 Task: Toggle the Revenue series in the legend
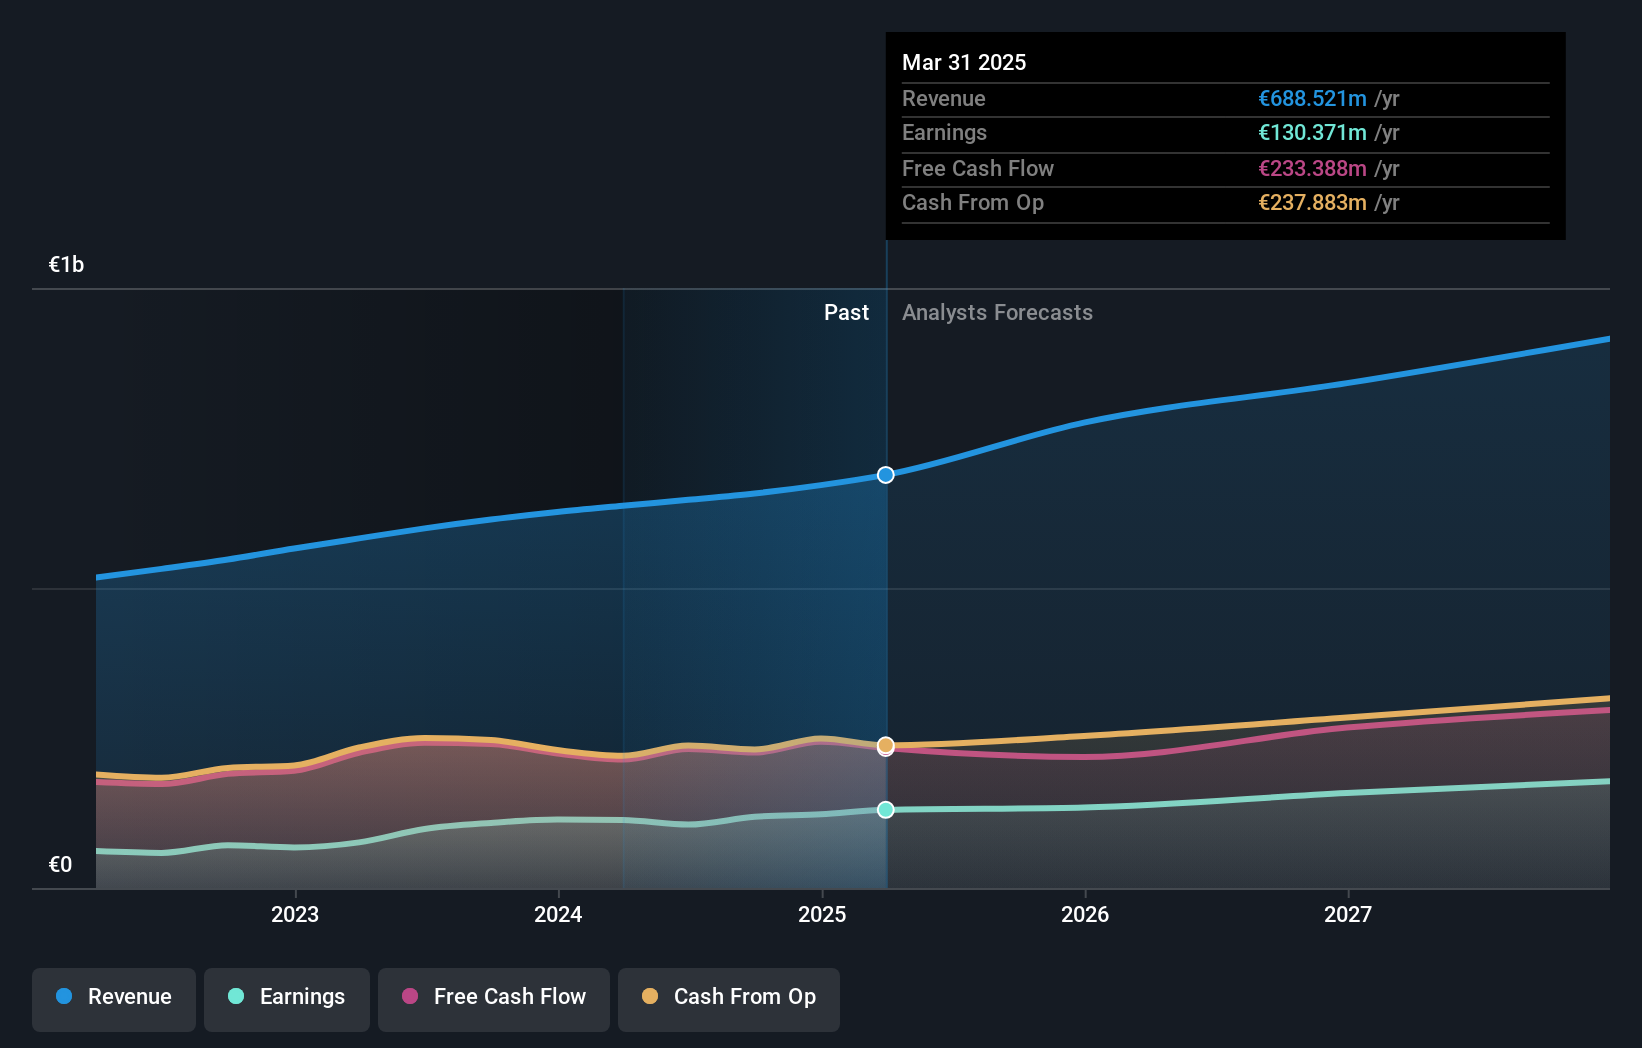tap(114, 999)
